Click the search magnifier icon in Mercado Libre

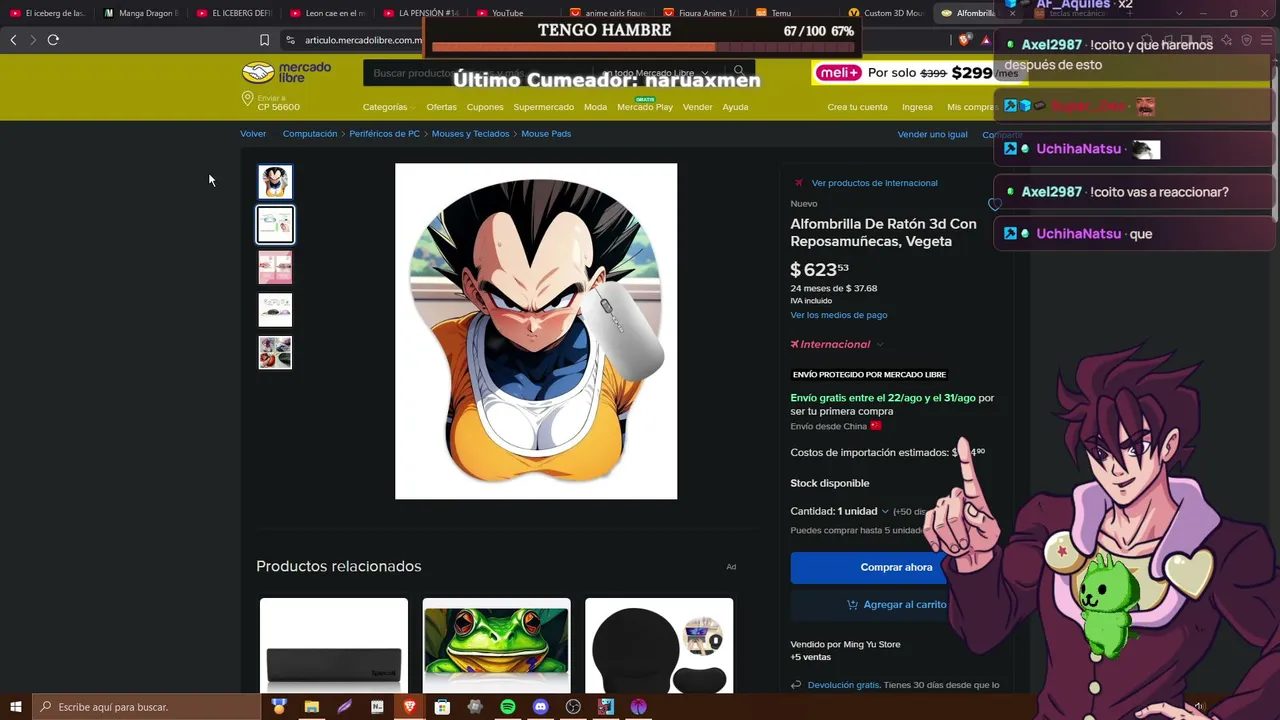click(738, 71)
